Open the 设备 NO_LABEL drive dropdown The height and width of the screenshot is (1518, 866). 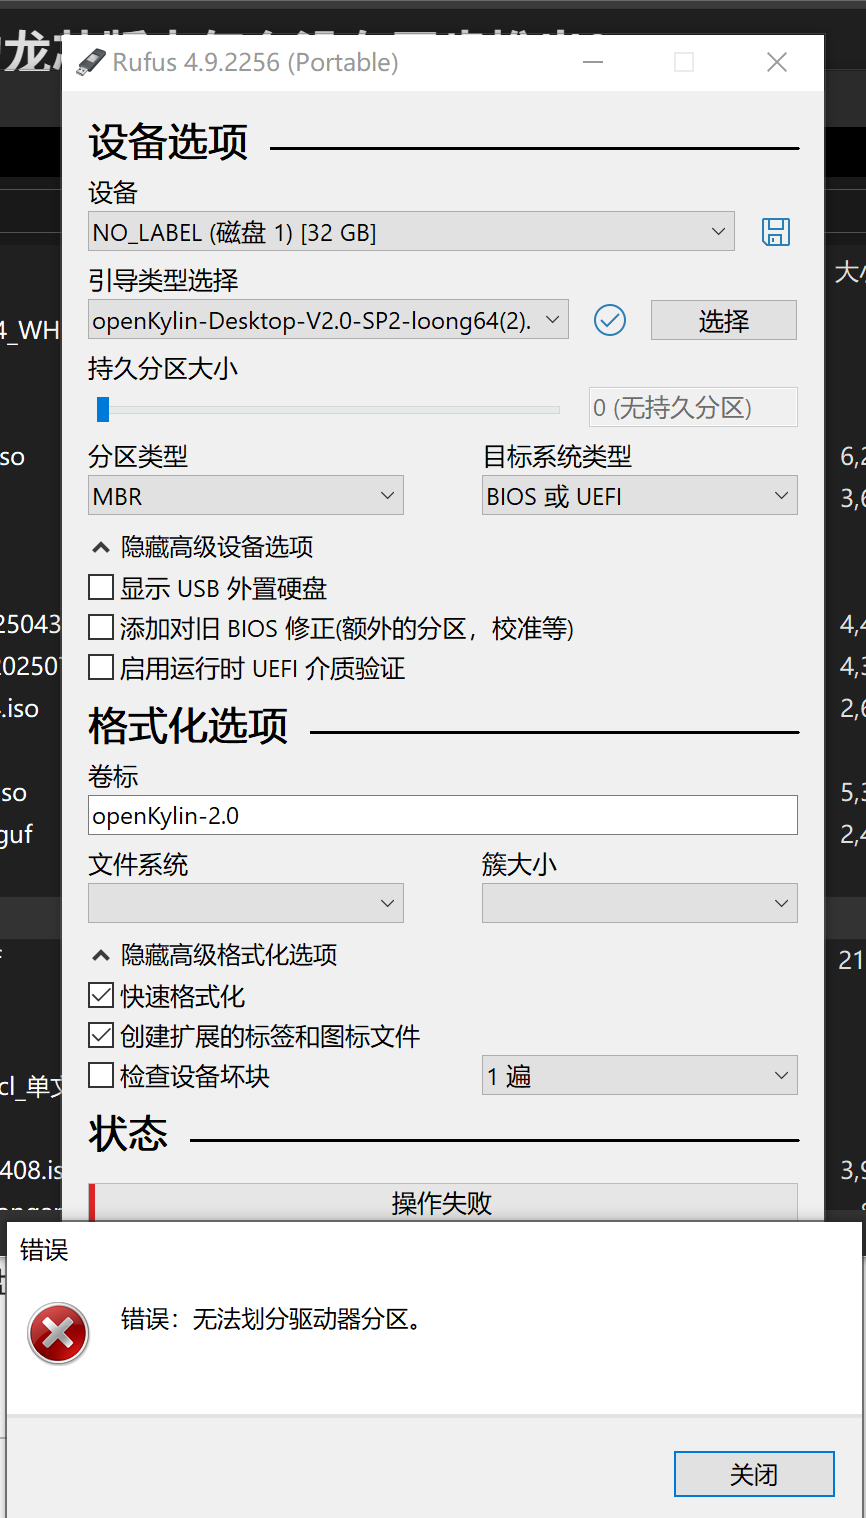pyautogui.click(x=411, y=232)
